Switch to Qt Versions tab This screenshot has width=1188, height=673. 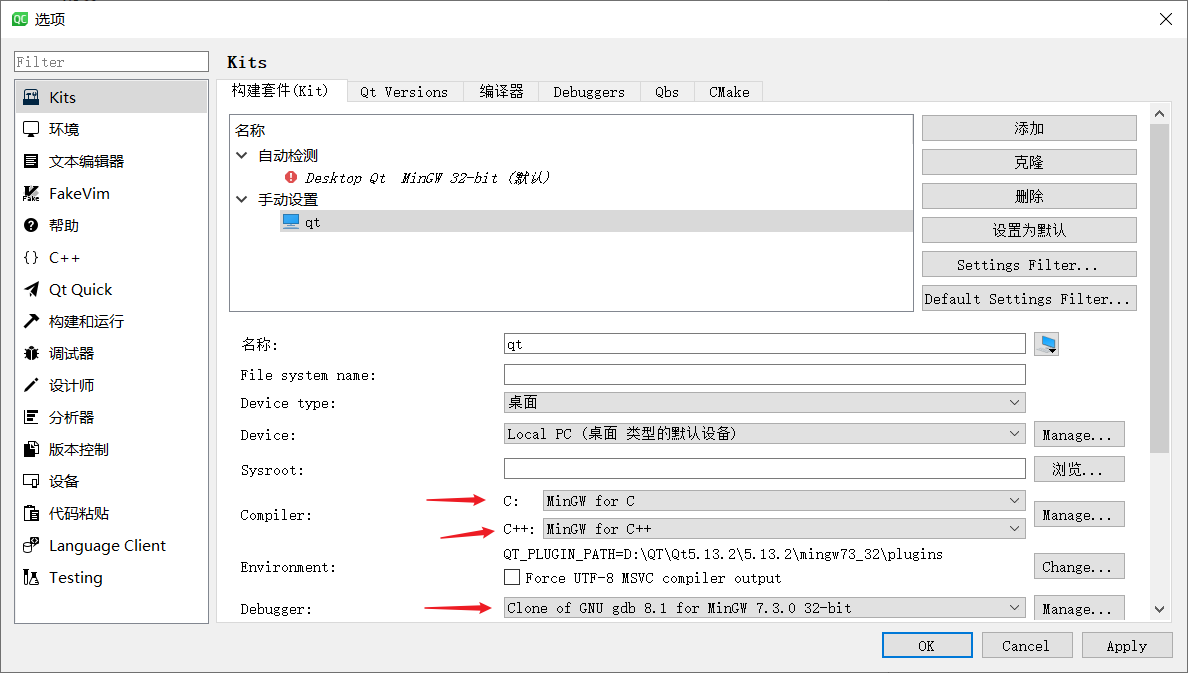pos(405,92)
